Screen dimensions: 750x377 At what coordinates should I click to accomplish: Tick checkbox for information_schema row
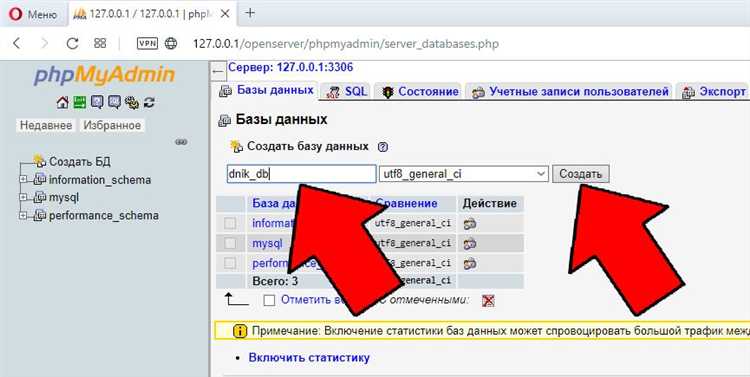230,223
